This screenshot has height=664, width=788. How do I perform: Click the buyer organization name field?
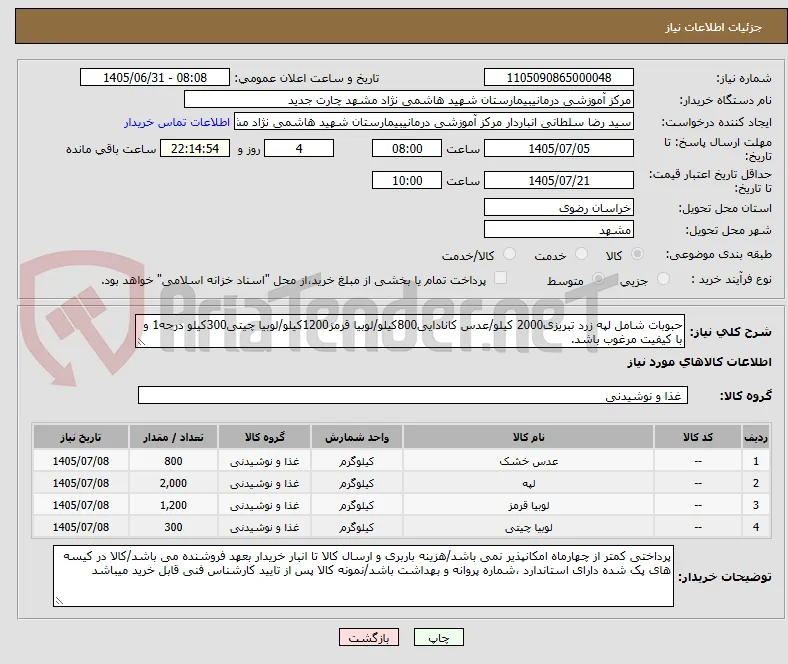(x=409, y=100)
